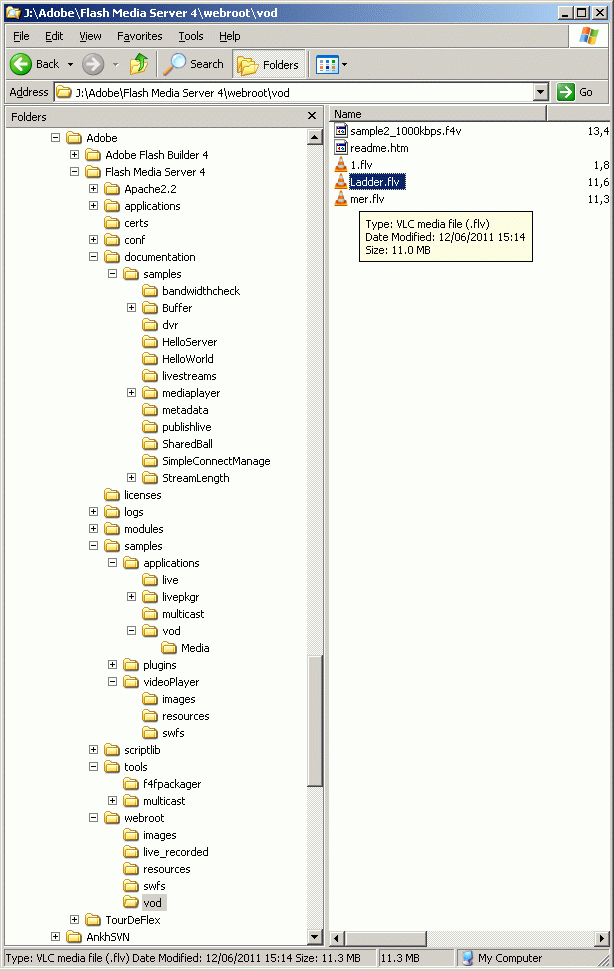Open the Edit menu
614x971 pixels.
[x=54, y=36]
